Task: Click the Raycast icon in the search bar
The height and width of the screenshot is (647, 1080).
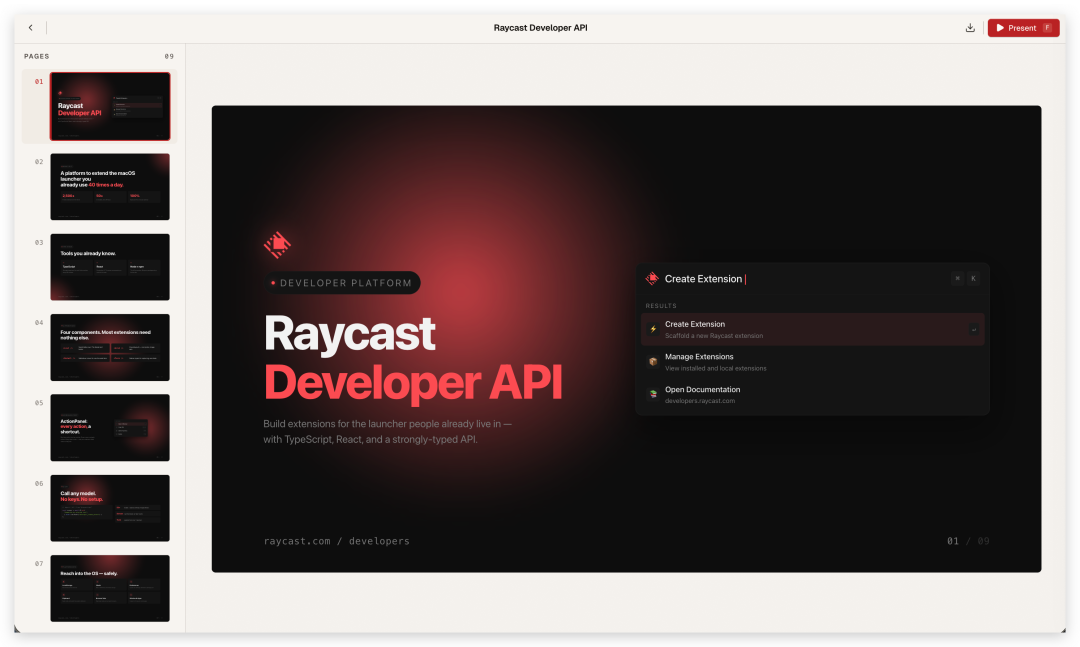Action: tap(652, 278)
